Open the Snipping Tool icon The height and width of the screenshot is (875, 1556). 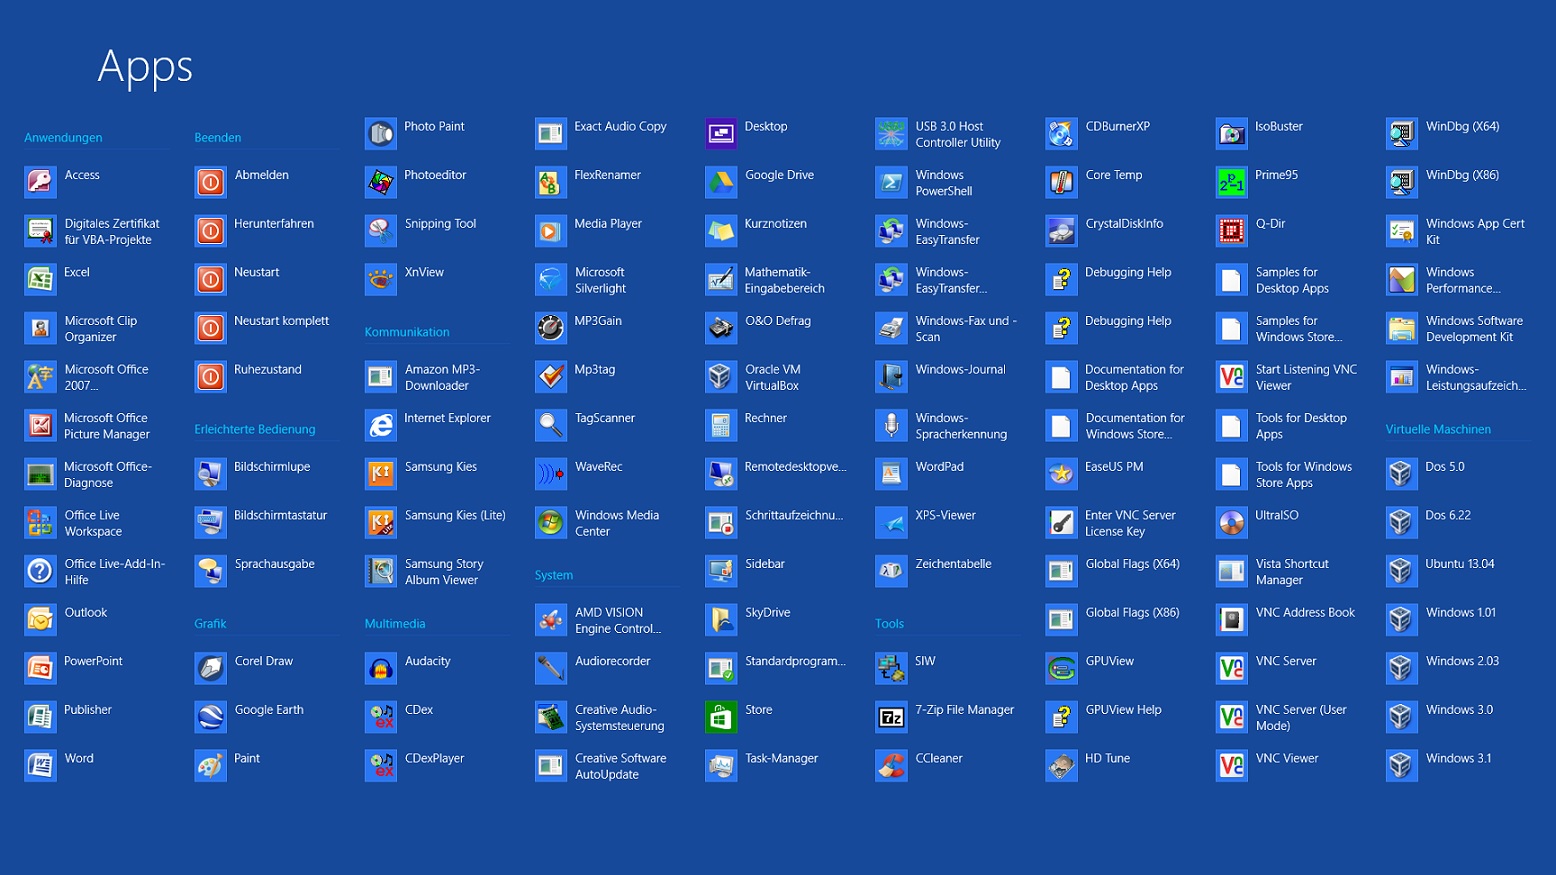click(381, 231)
